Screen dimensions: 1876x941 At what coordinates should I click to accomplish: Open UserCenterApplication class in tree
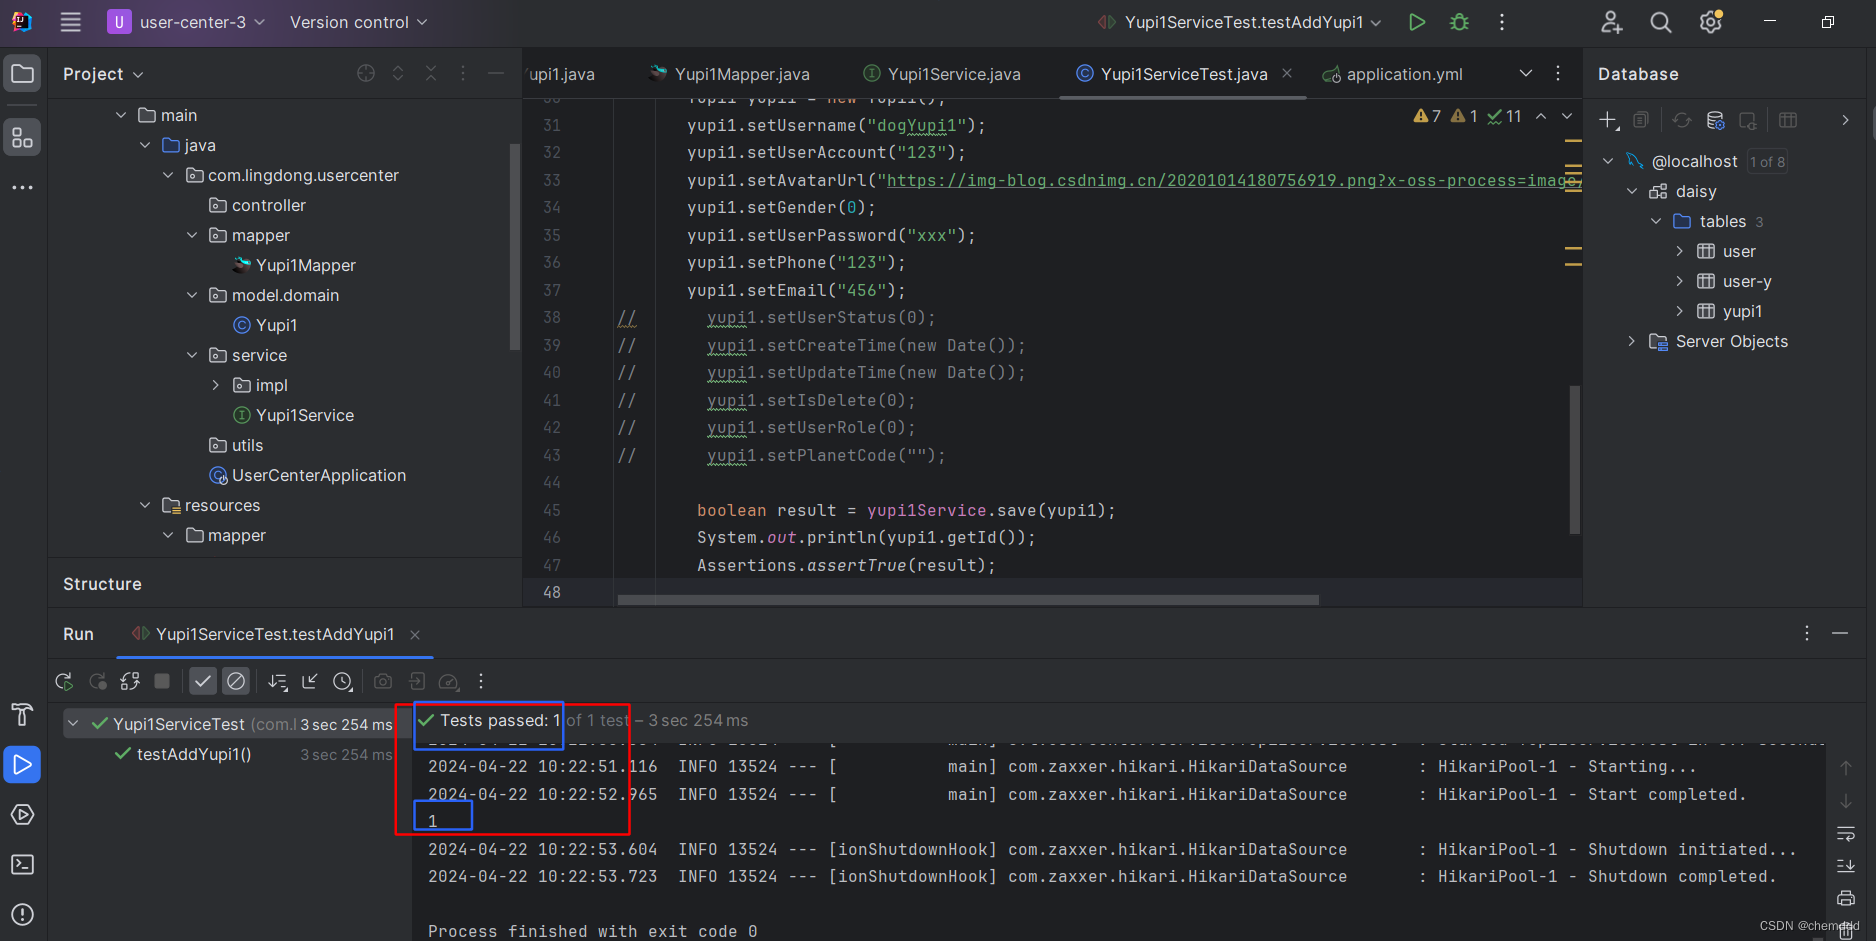[x=307, y=475]
